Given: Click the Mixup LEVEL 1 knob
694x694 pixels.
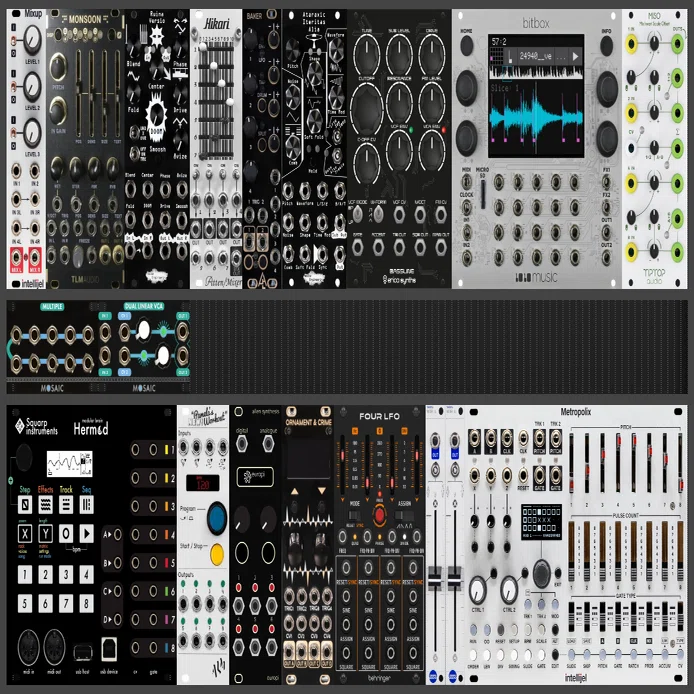Looking at the screenshot, I should 32,40.
